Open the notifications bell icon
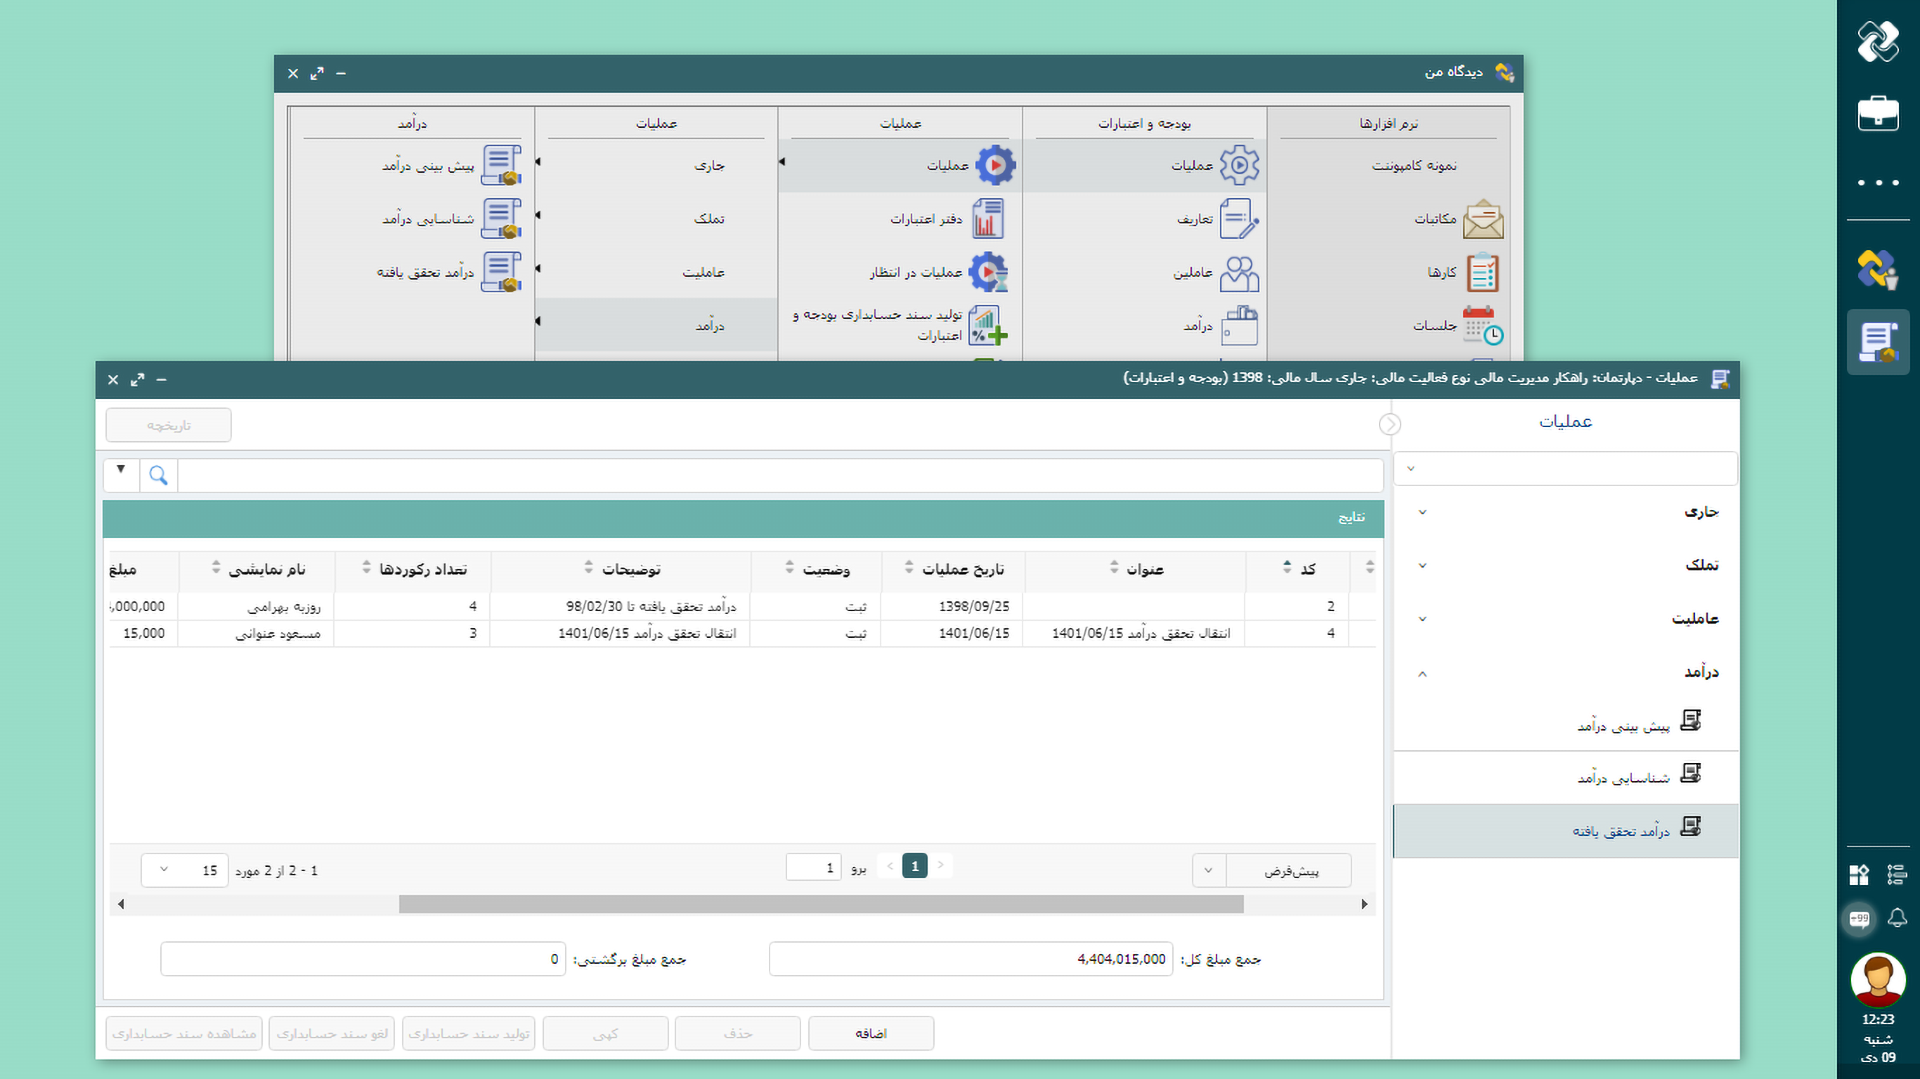Screen dimensions: 1920x1079 point(1897,918)
